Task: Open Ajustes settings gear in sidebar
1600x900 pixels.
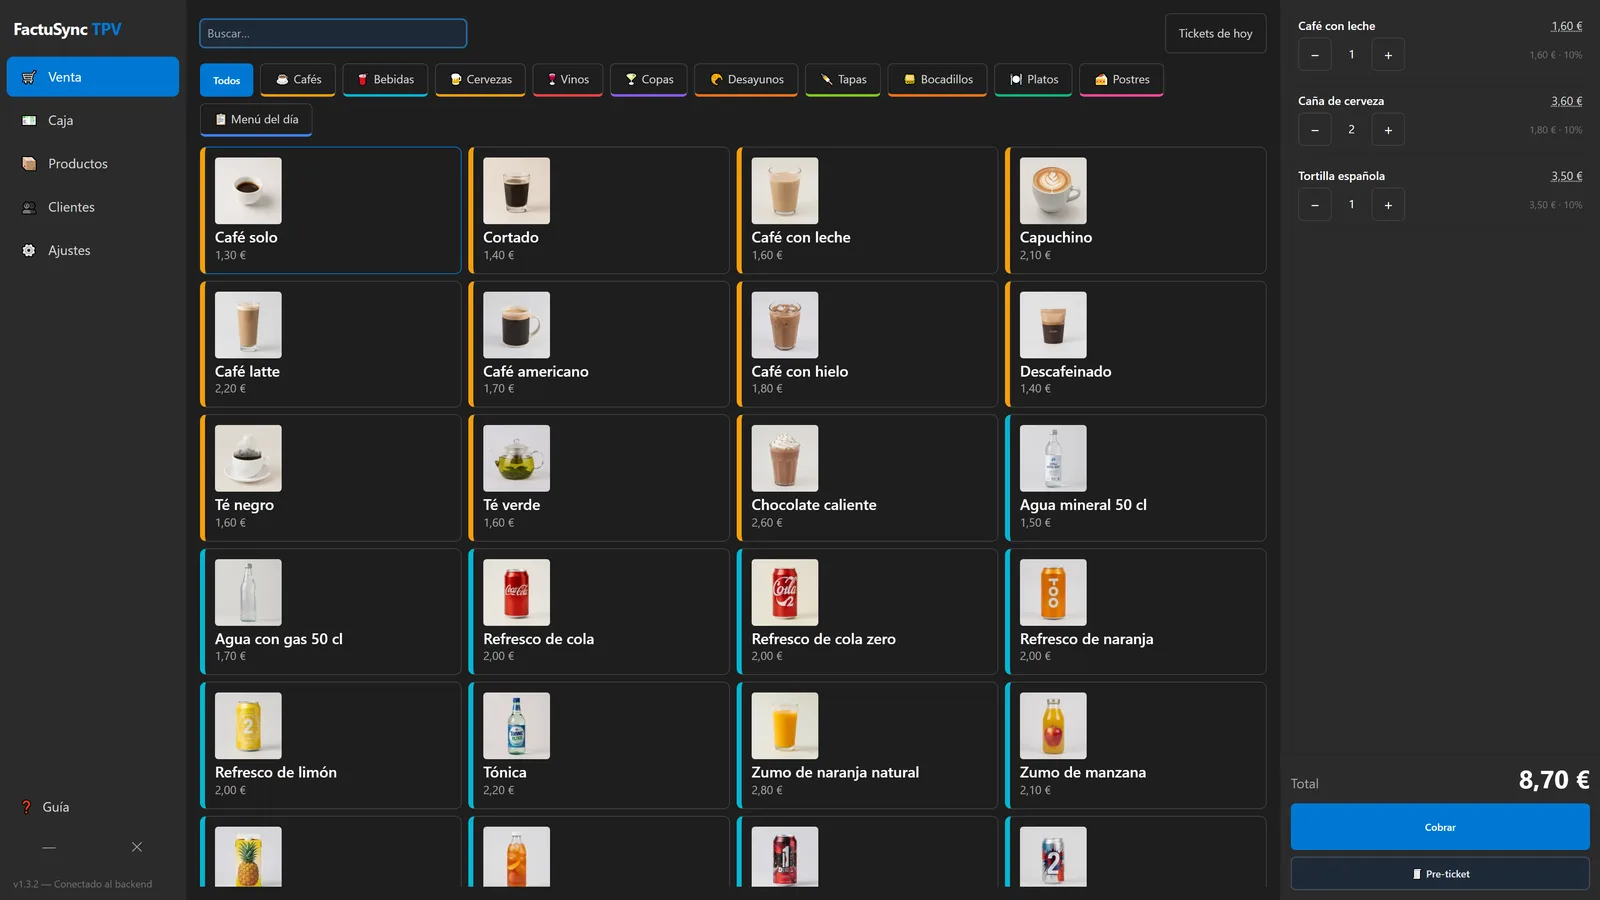Action: pos(92,251)
